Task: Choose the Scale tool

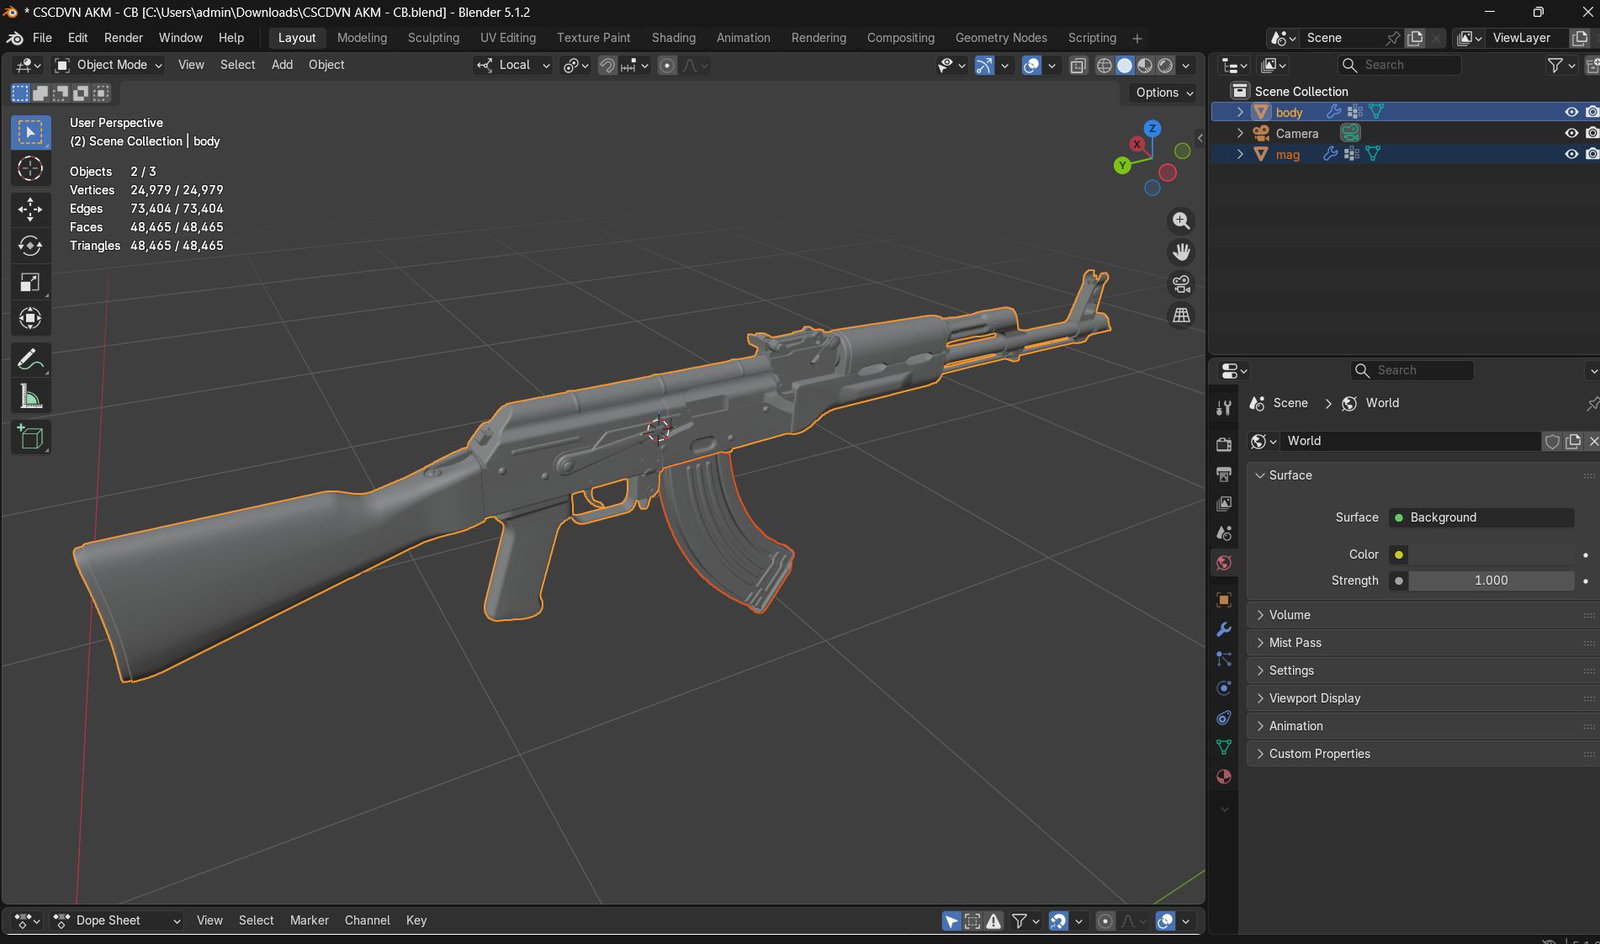Action: point(30,282)
